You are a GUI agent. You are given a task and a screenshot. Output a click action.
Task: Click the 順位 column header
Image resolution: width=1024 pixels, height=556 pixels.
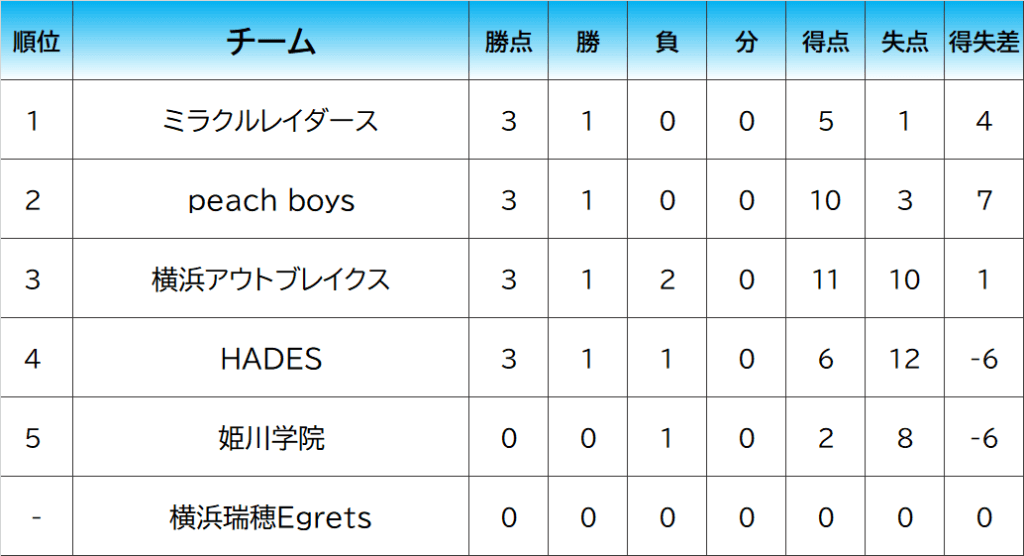pyautogui.click(x=36, y=42)
